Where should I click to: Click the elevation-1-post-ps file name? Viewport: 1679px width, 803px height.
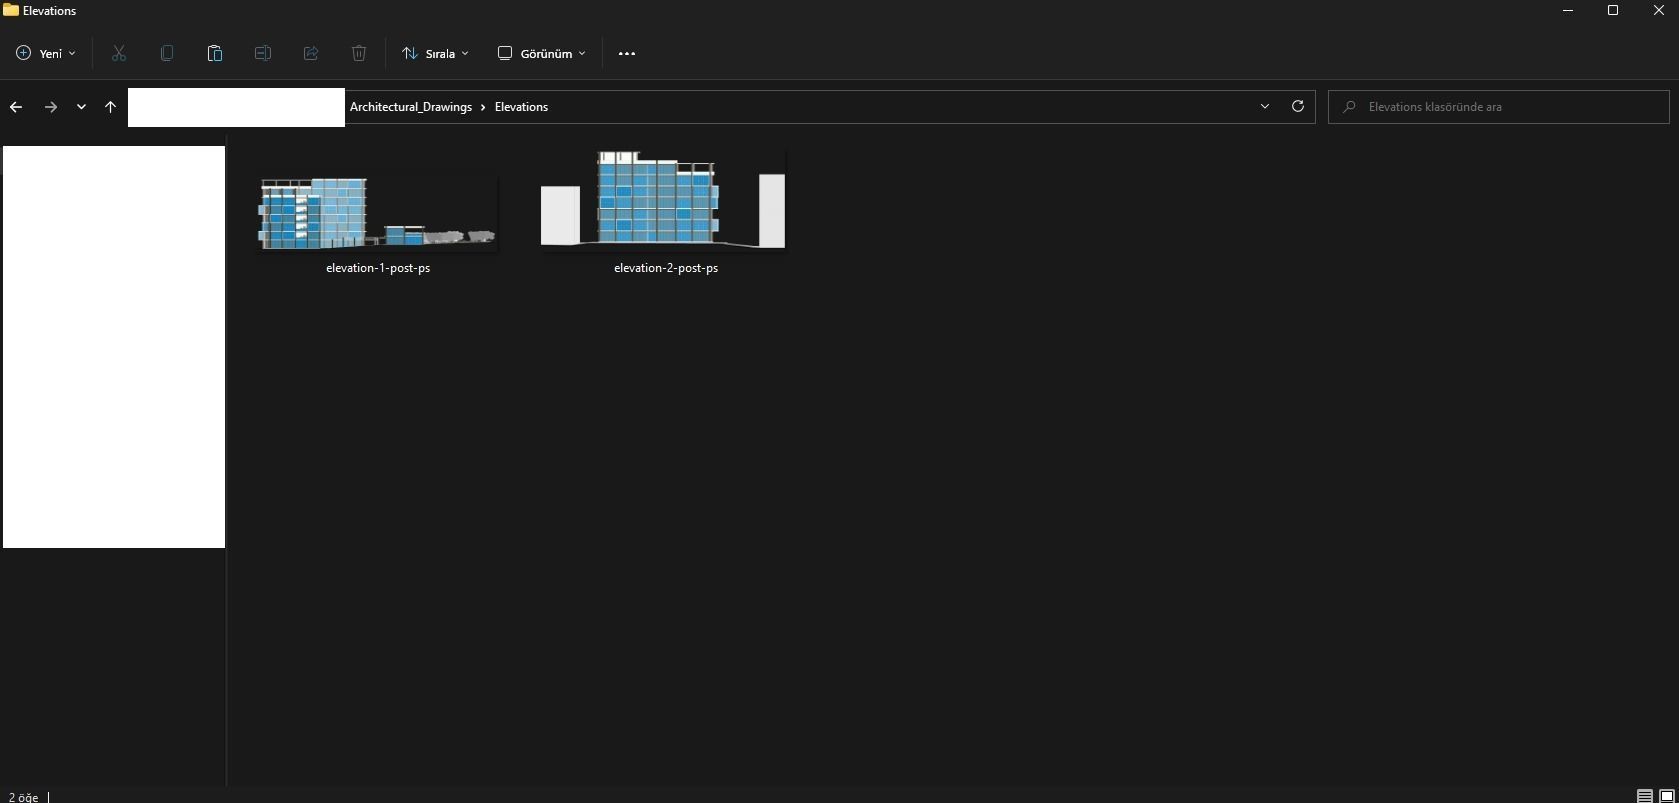click(x=378, y=268)
